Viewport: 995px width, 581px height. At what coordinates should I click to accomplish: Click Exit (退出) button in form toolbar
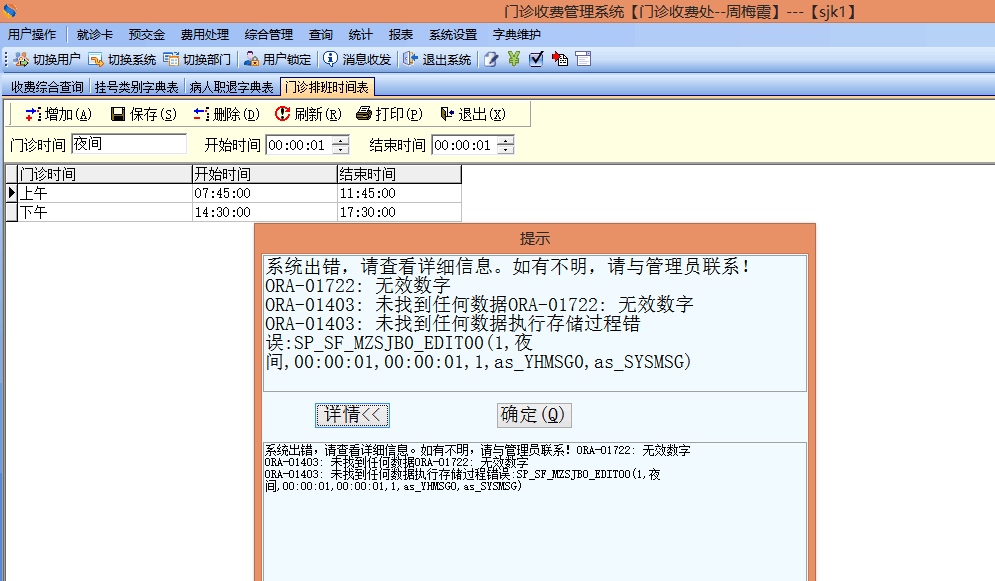click(x=473, y=114)
